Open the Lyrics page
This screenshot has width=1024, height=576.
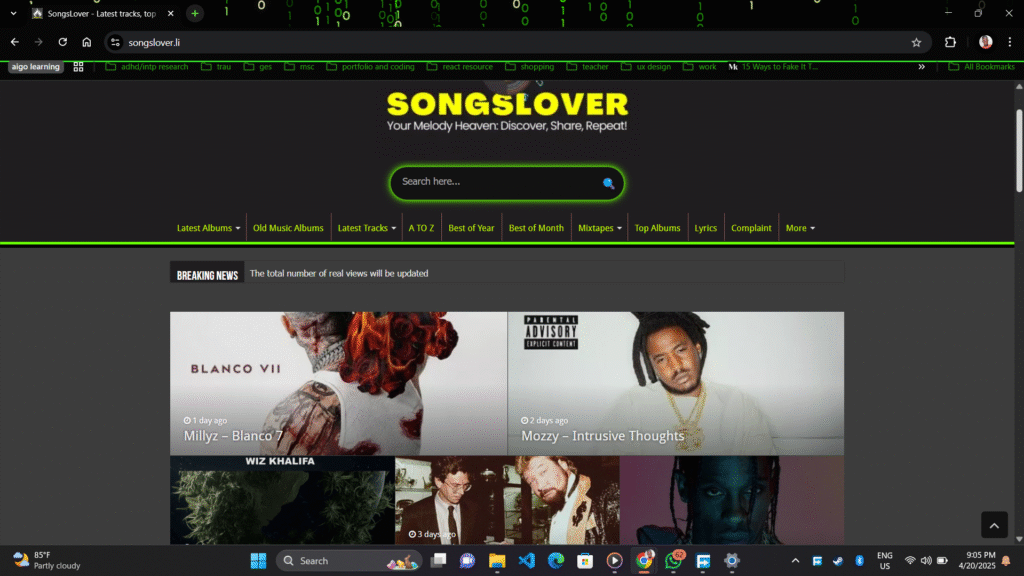click(705, 228)
